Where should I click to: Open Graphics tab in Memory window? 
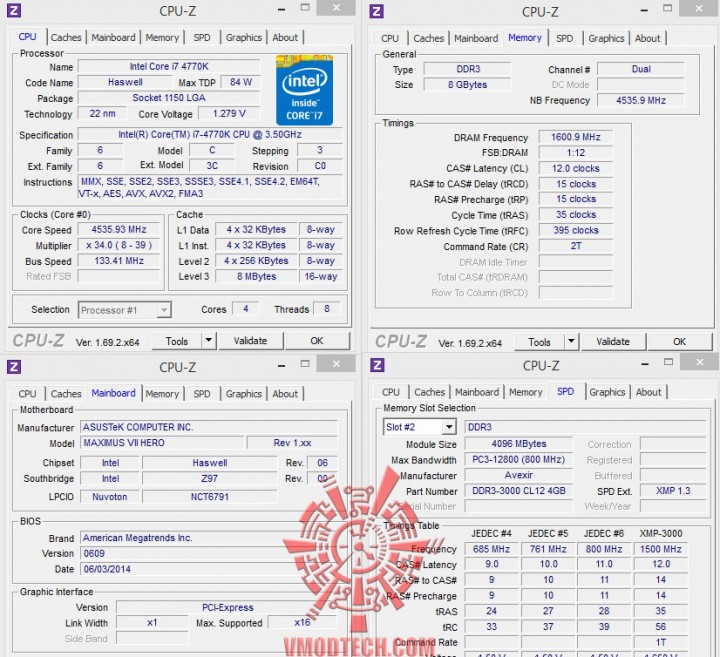(606, 39)
